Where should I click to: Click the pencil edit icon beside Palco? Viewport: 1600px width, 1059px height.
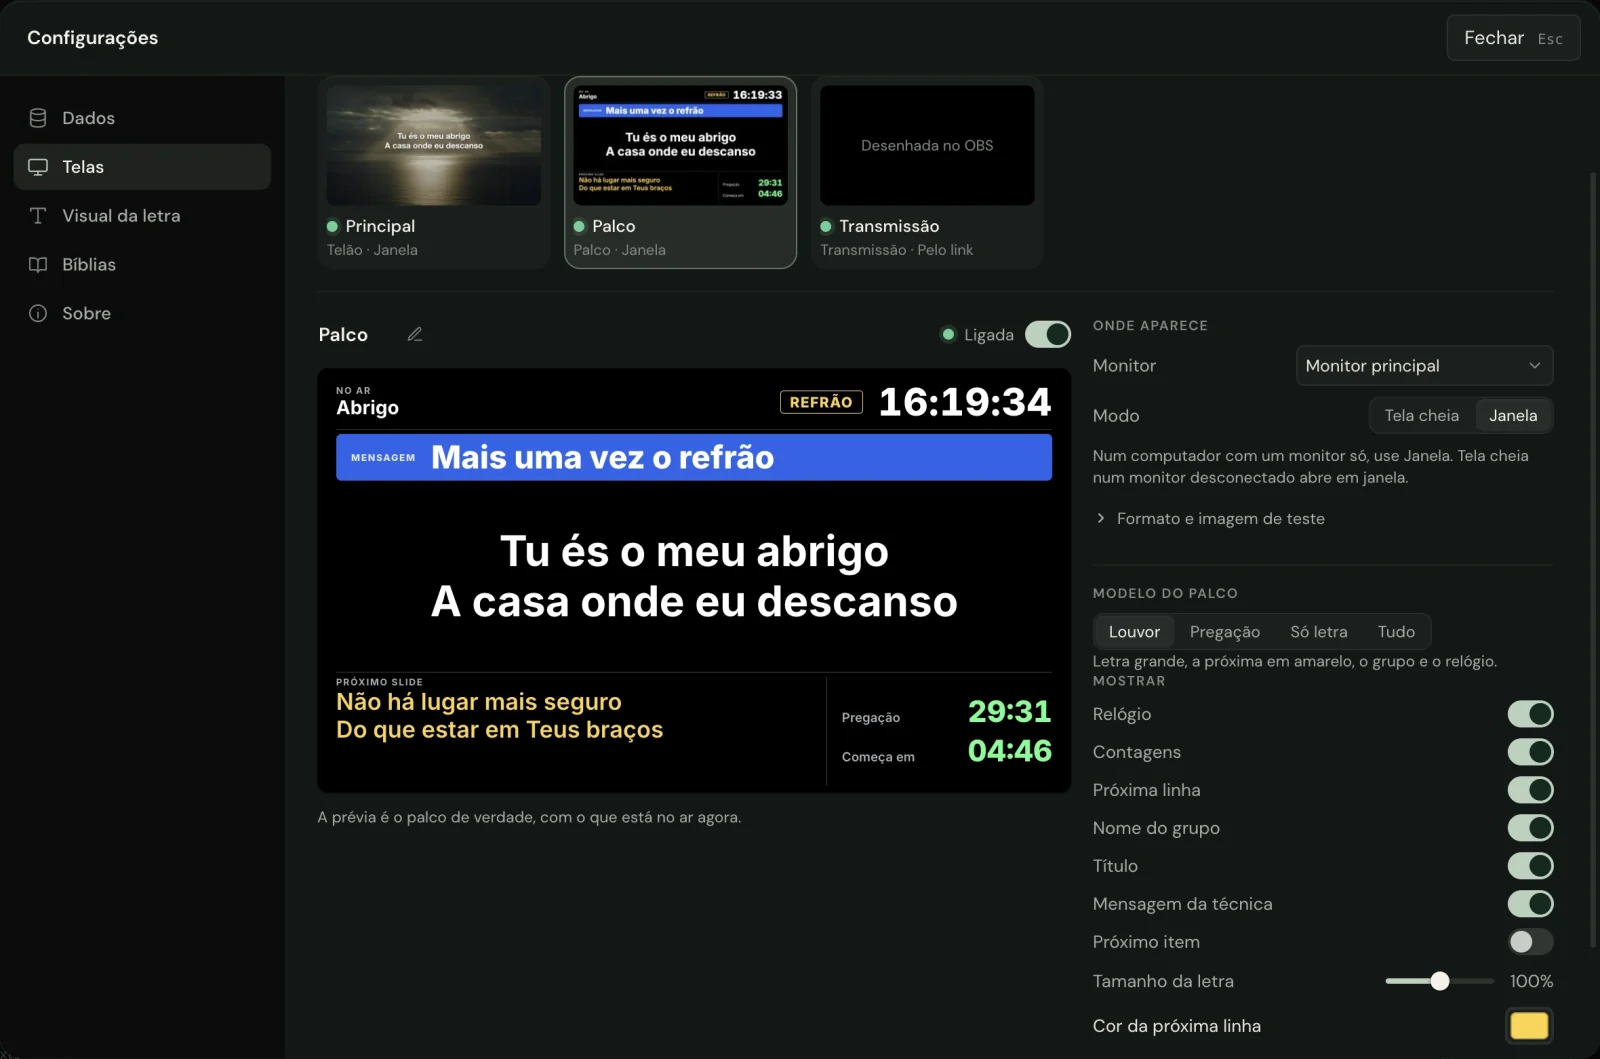415,335
